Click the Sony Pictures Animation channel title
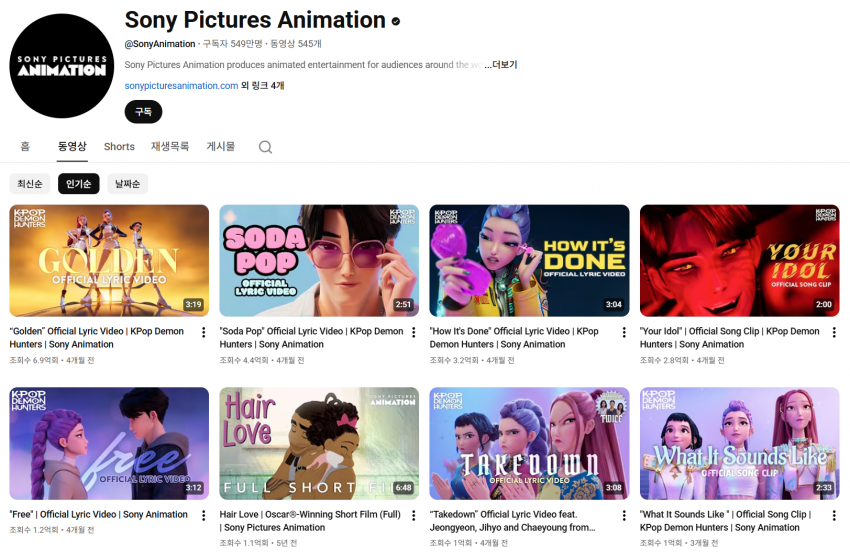This screenshot has width=850, height=560. point(255,20)
